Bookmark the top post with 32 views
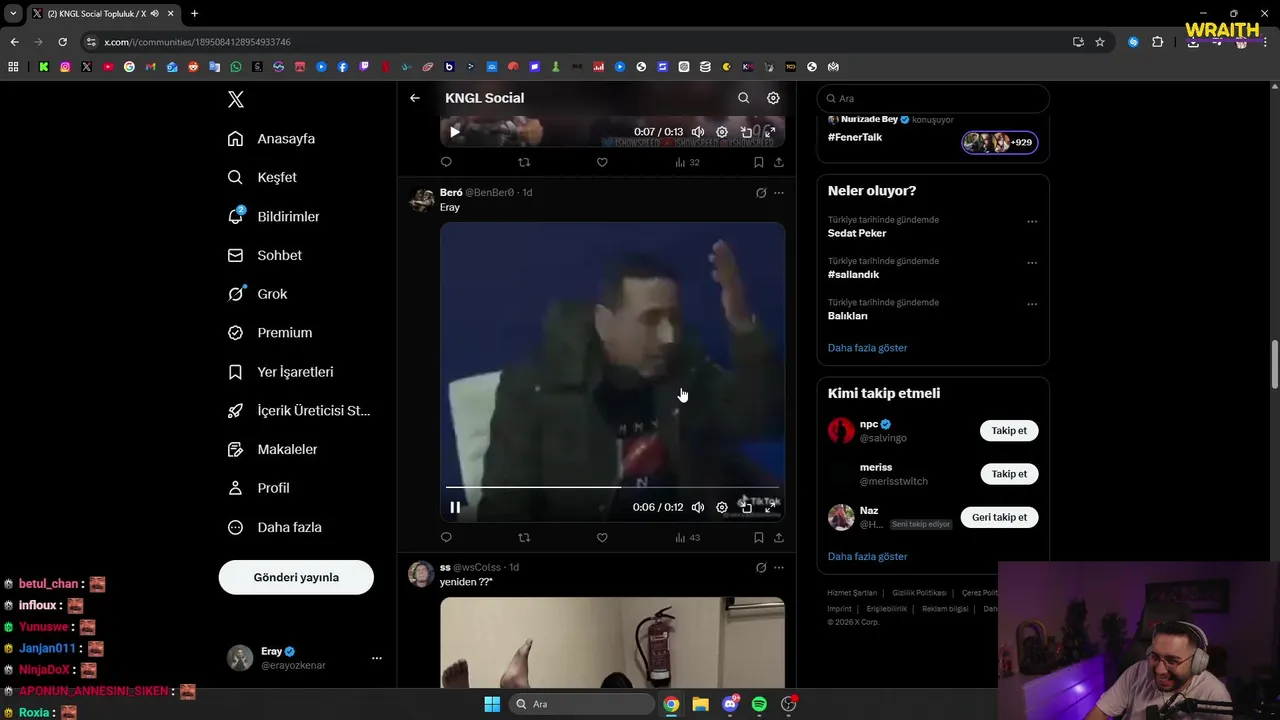Screen dimensions: 1280x720 coord(759,162)
